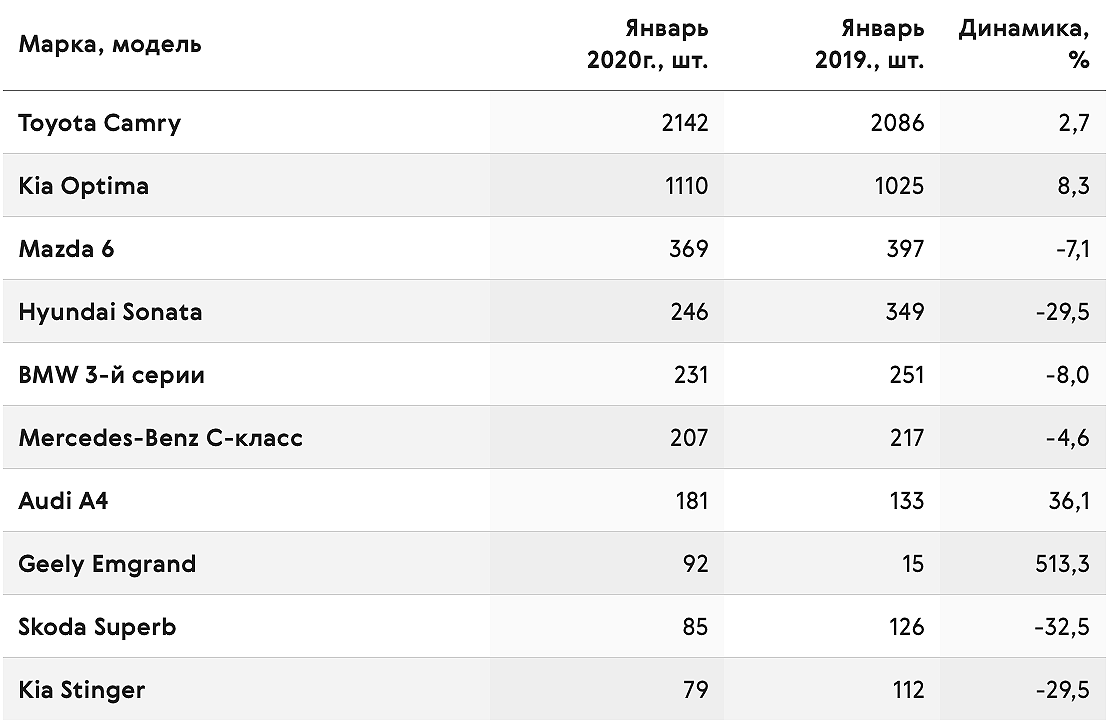Click Skoda Superb's -32,5 dynamics value
The image size is (1111, 724).
(x=1061, y=628)
